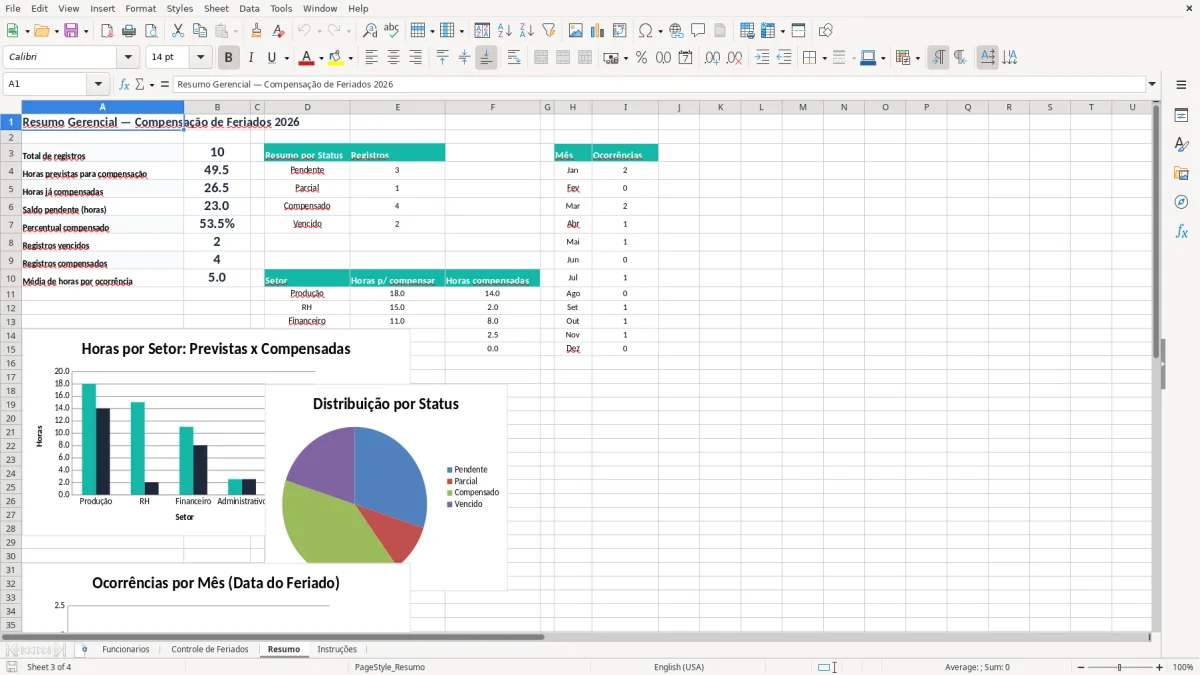Viewport: 1200px width, 675px height.
Task: Click the Save document icon
Action: click(x=70, y=31)
